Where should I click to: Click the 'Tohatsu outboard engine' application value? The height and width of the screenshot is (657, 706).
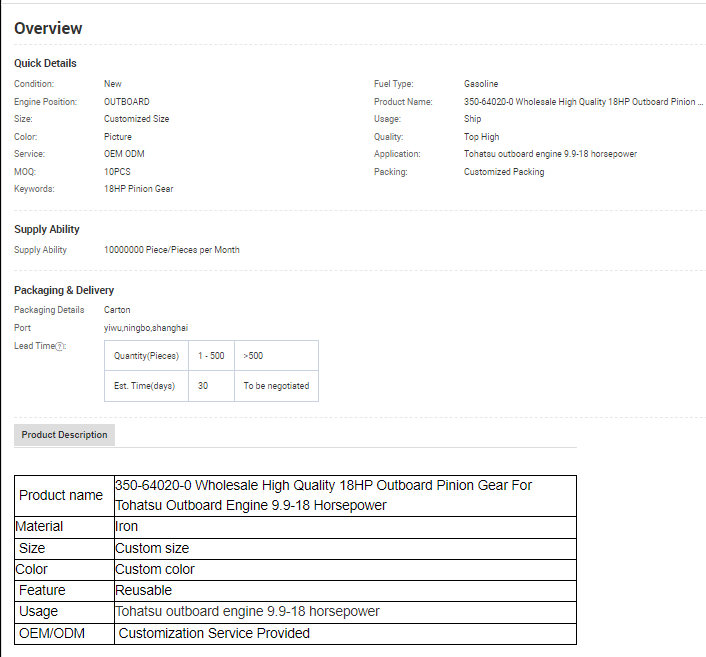point(550,154)
